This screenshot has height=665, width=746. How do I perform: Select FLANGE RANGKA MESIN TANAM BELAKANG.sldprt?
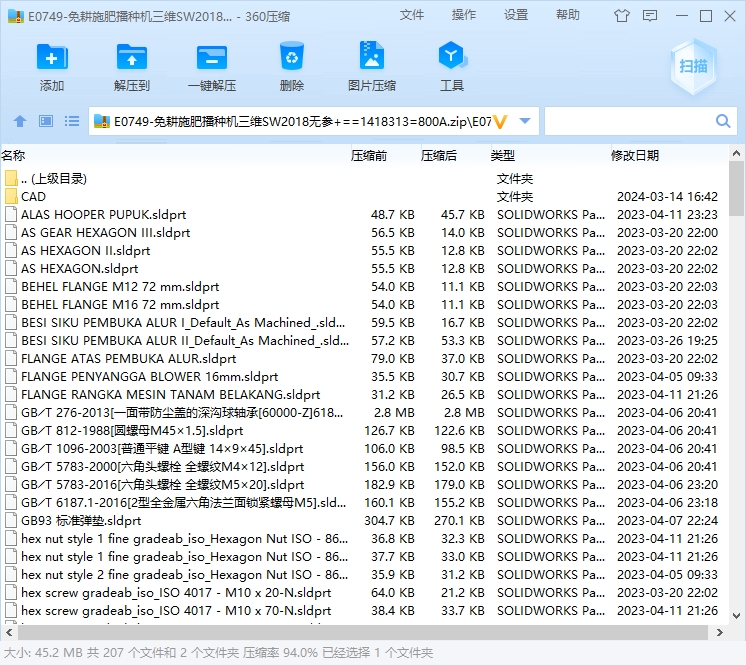tap(364, 395)
